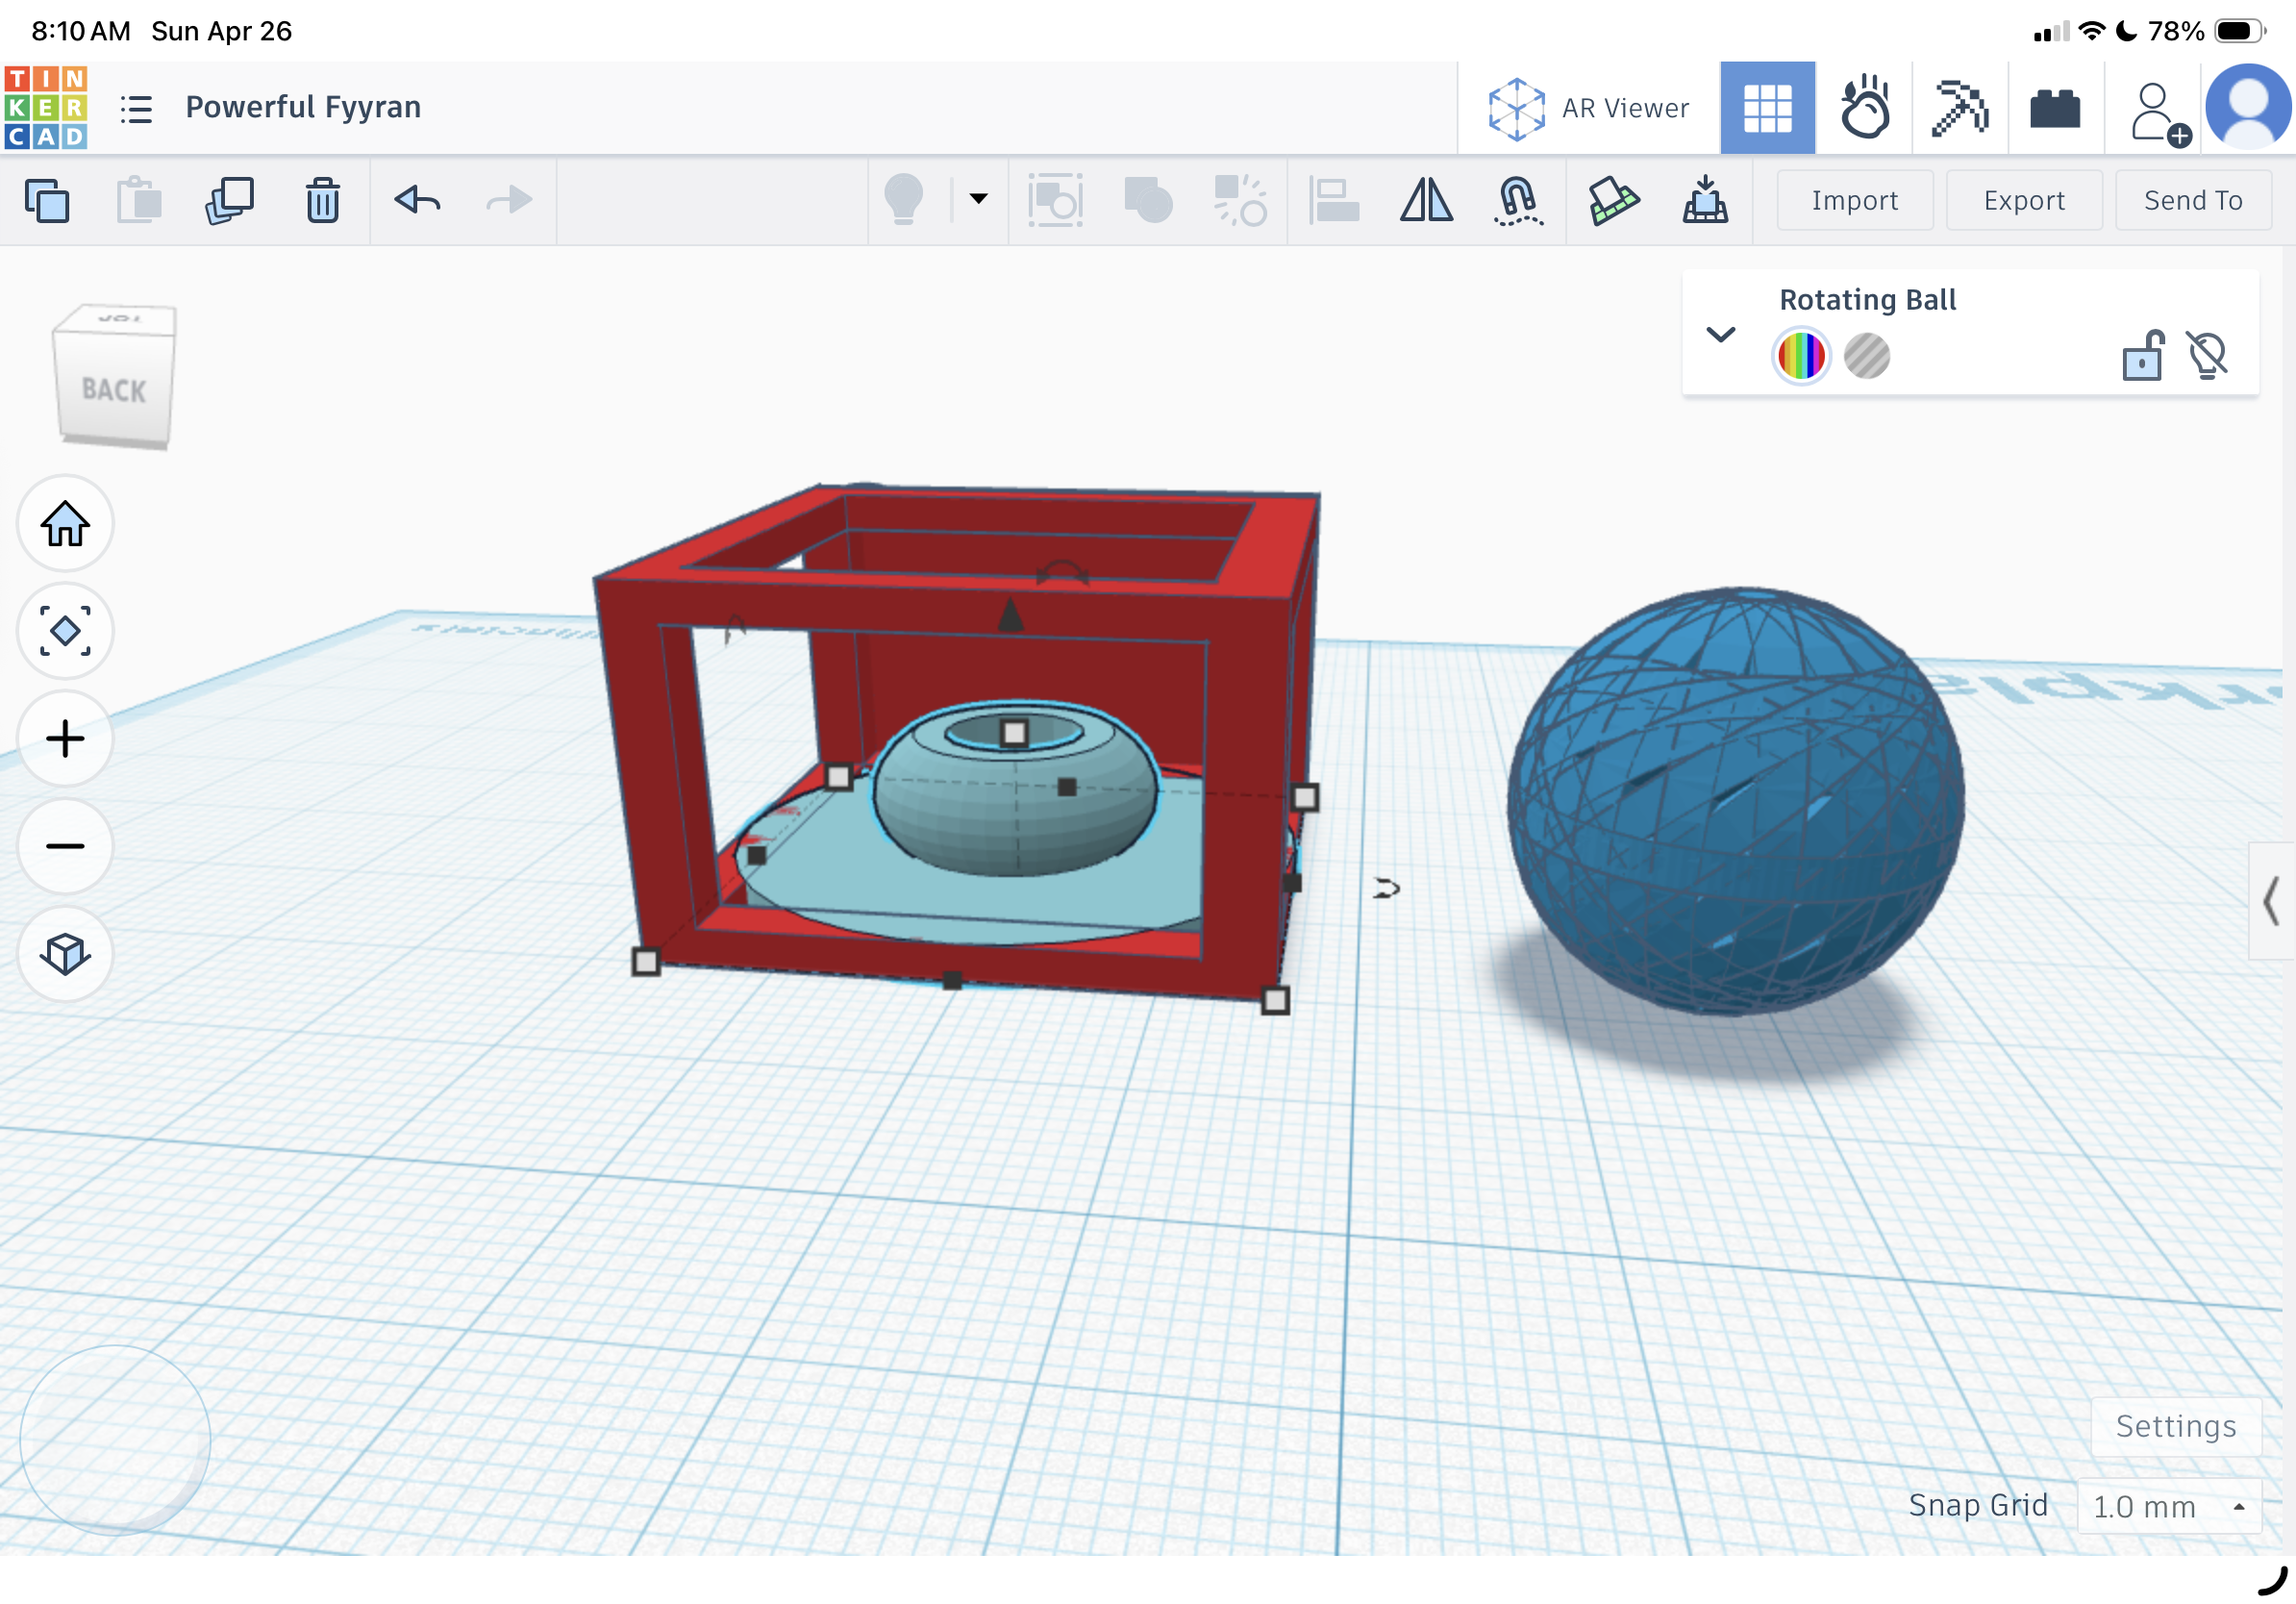Click the Import button
This screenshot has height=1604, width=2296.
1855,200
